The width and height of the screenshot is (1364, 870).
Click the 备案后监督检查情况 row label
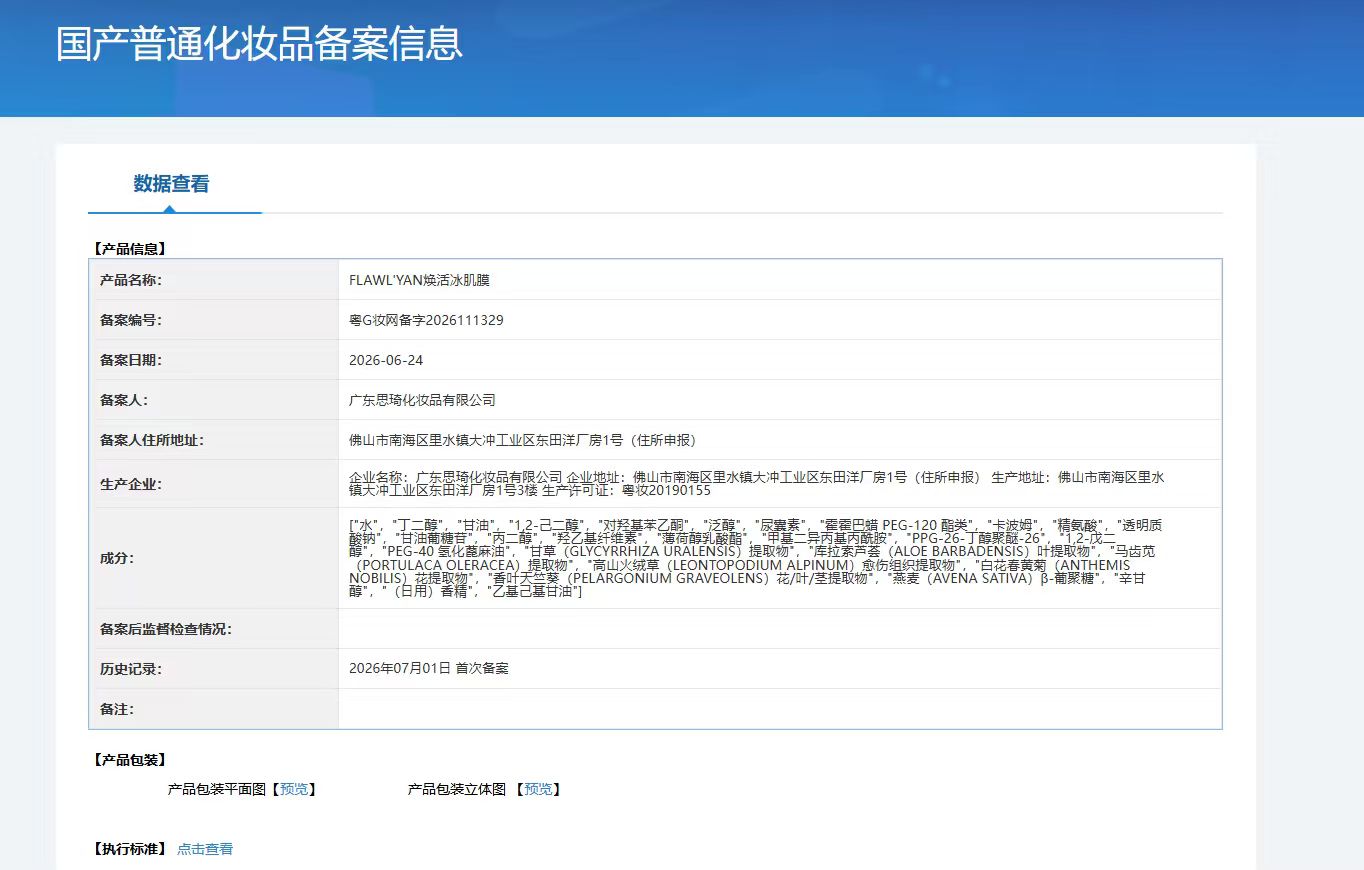166,629
